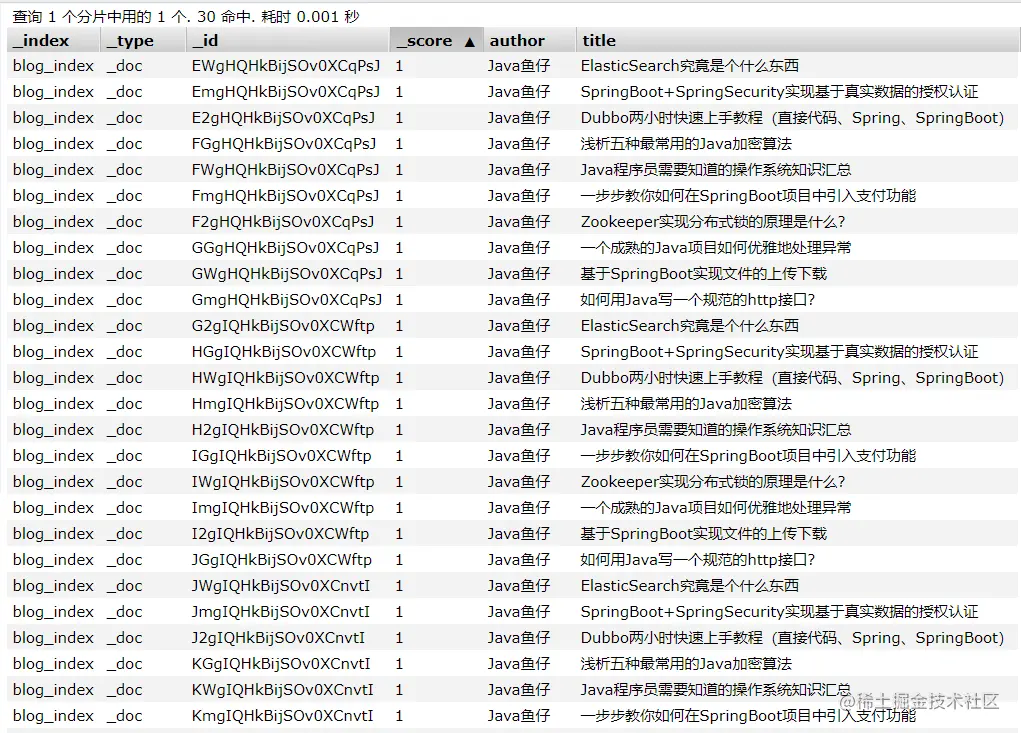Open title of row GmgHQHkBijSOv0XCqPsJ
This screenshot has width=1021, height=733.
coord(698,300)
